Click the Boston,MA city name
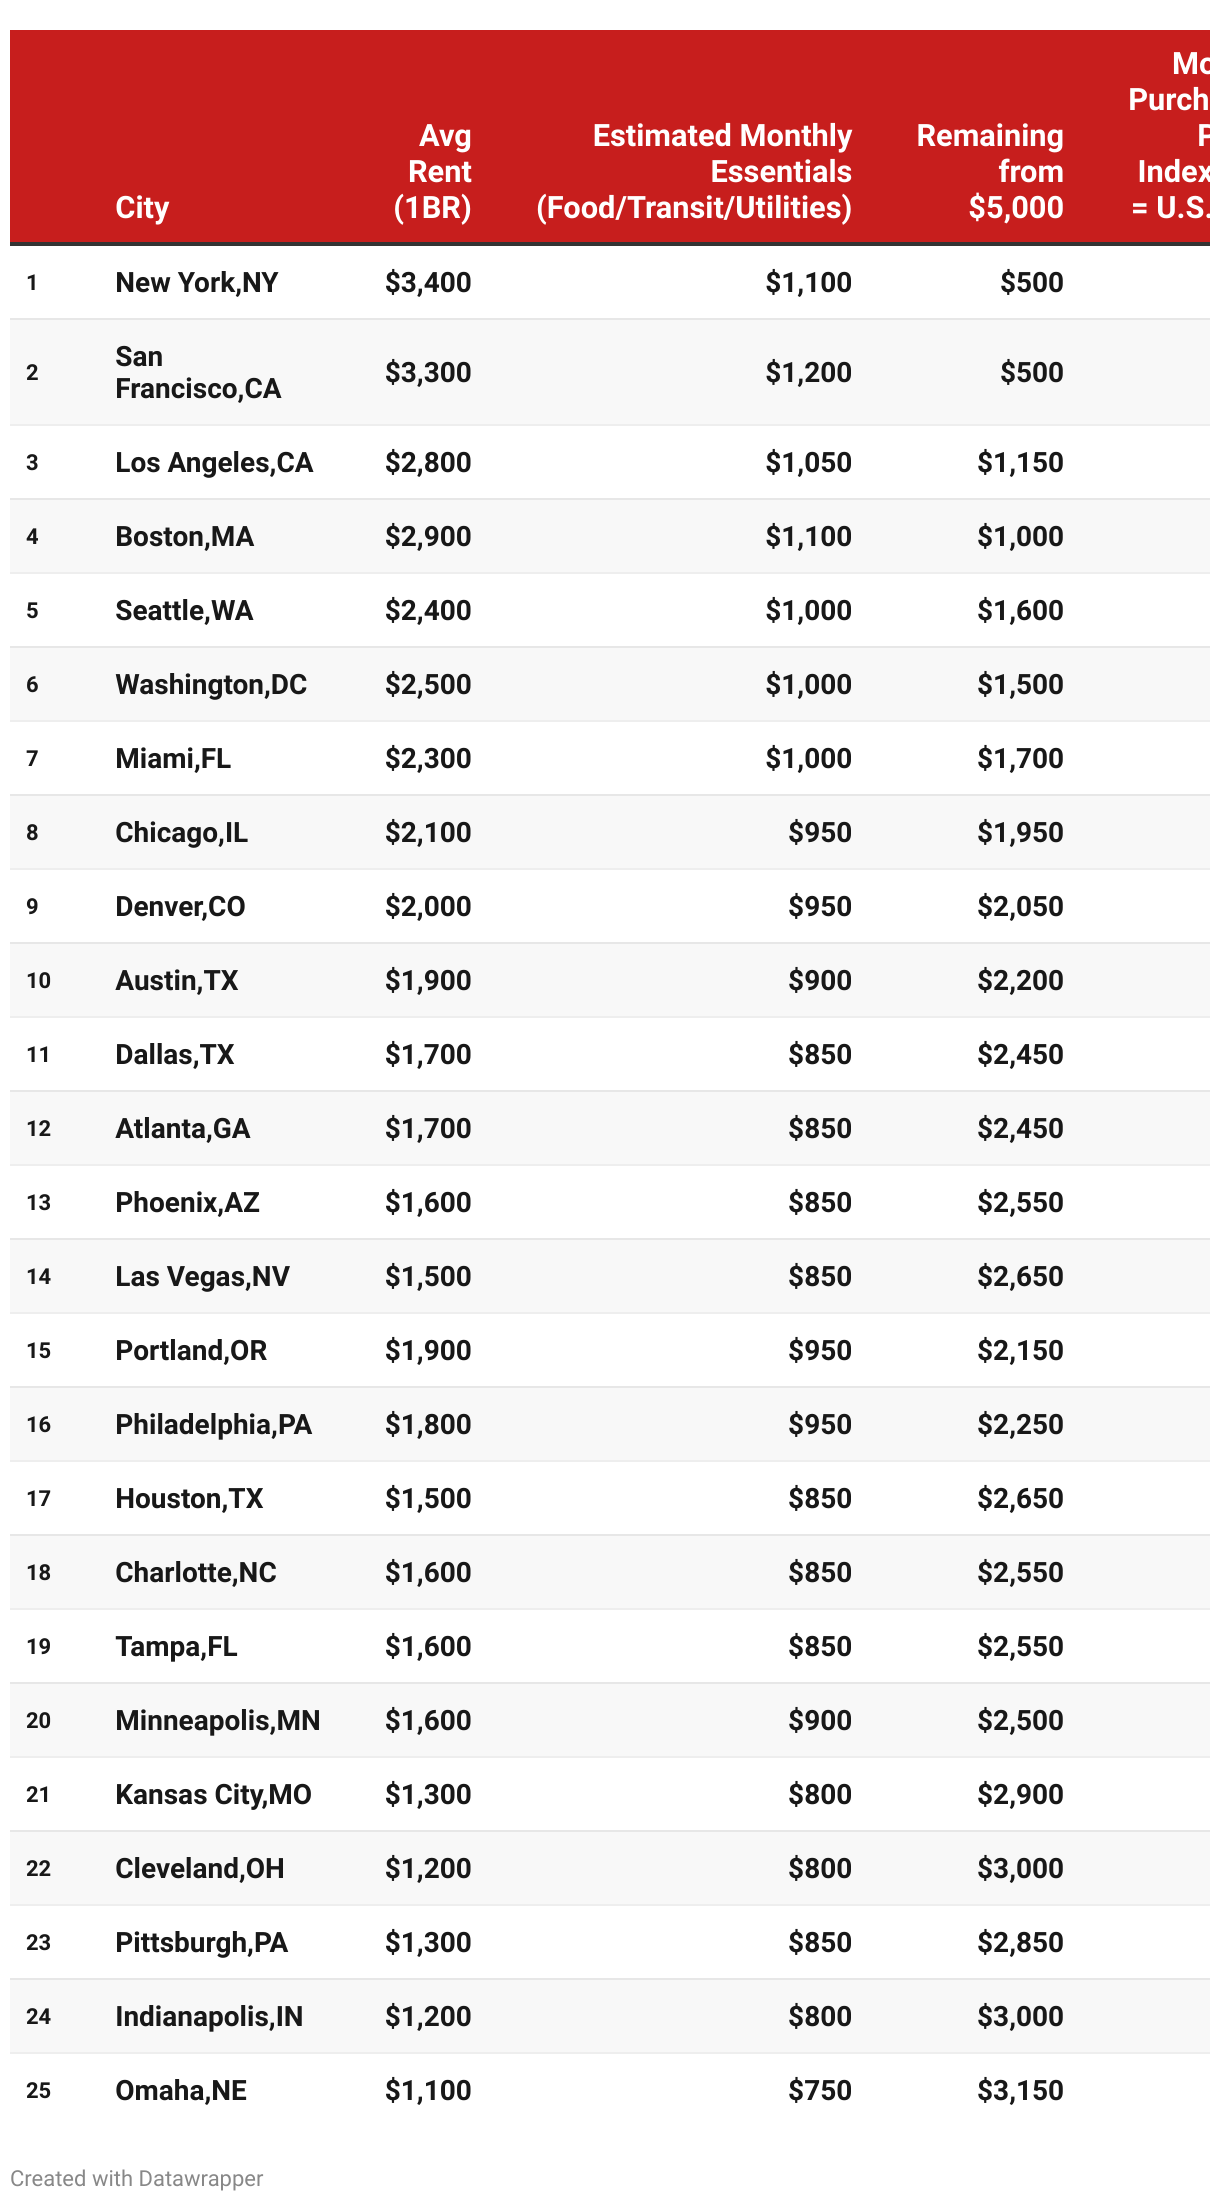1220x2202 pixels. tap(185, 536)
